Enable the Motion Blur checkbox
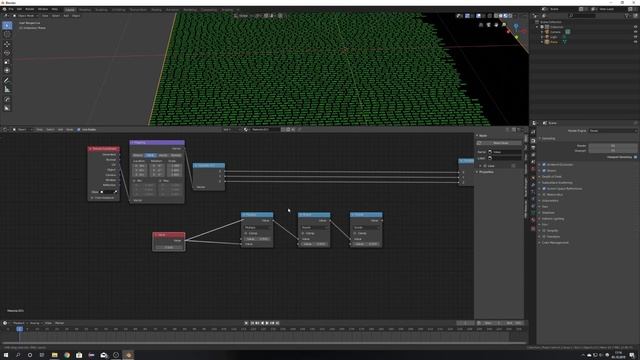Viewport: 640px width, 360px height. pos(544,195)
